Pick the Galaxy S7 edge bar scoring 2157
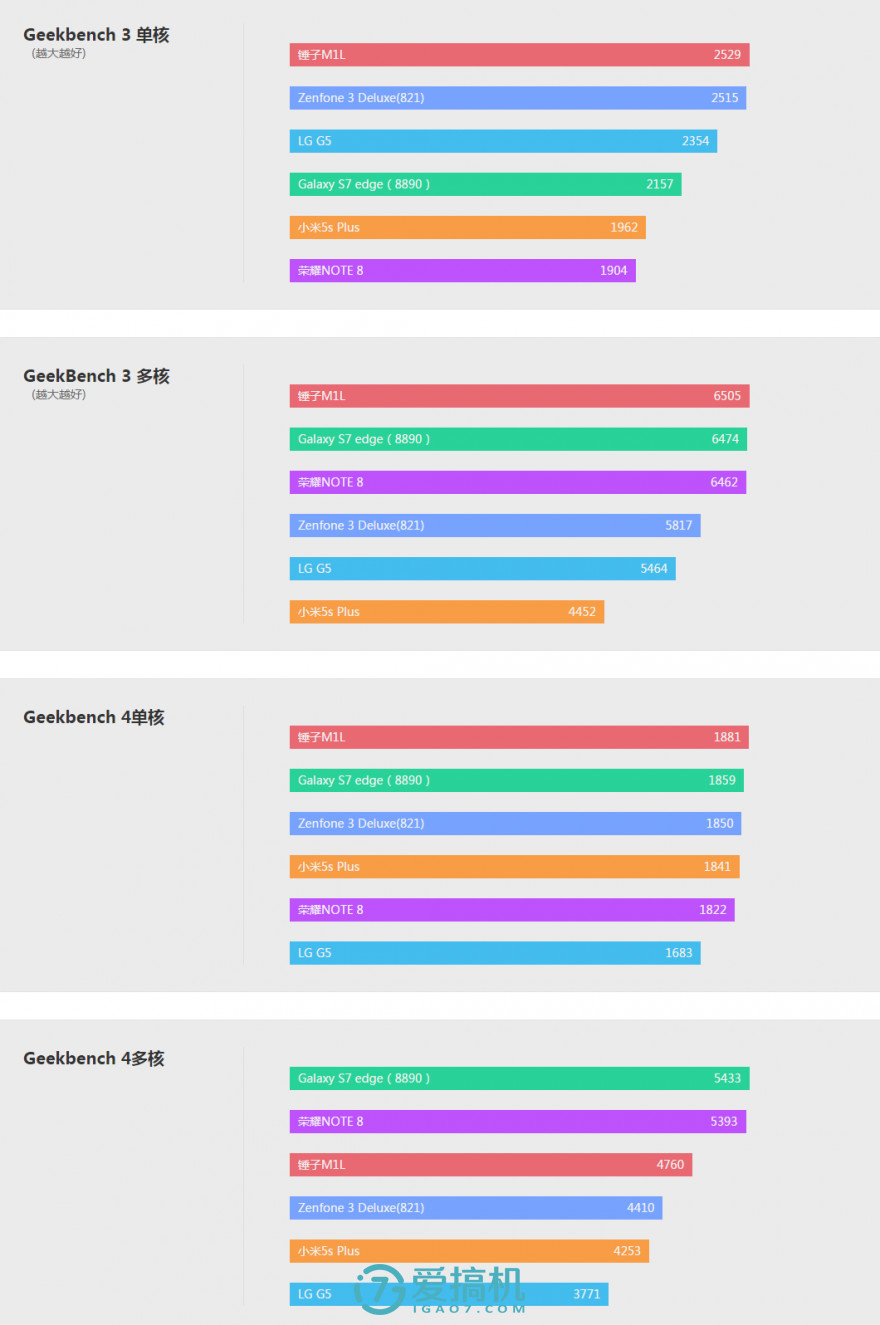The image size is (880, 1325). [x=485, y=184]
